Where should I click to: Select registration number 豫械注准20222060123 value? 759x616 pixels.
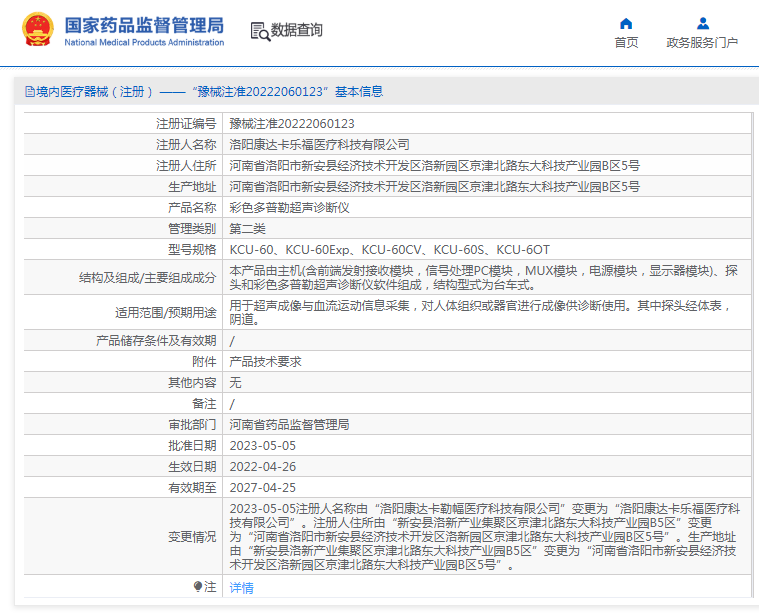click(x=292, y=124)
